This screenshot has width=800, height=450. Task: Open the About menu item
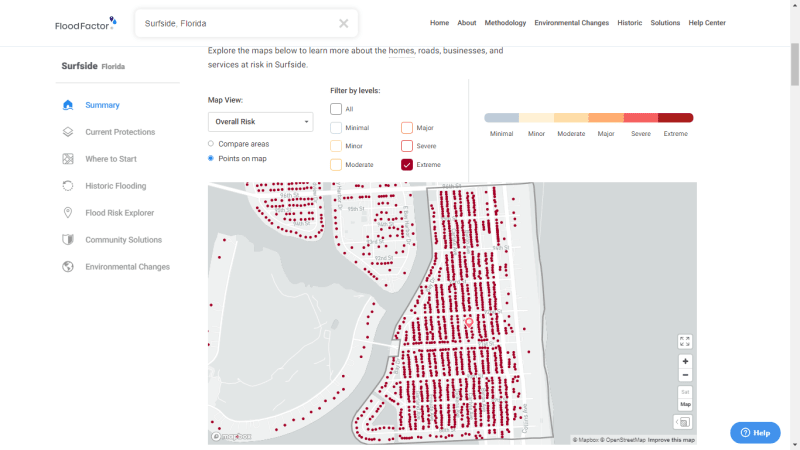point(466,23)
